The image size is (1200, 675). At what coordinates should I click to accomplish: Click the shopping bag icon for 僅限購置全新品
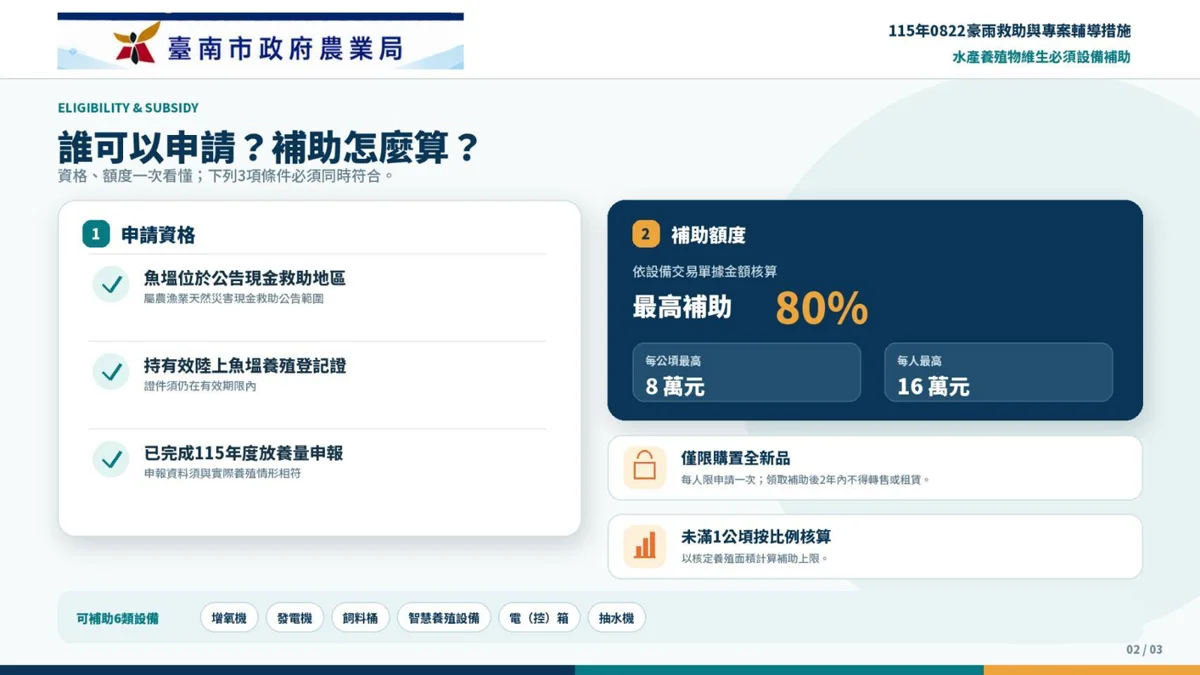click(644, 467)
